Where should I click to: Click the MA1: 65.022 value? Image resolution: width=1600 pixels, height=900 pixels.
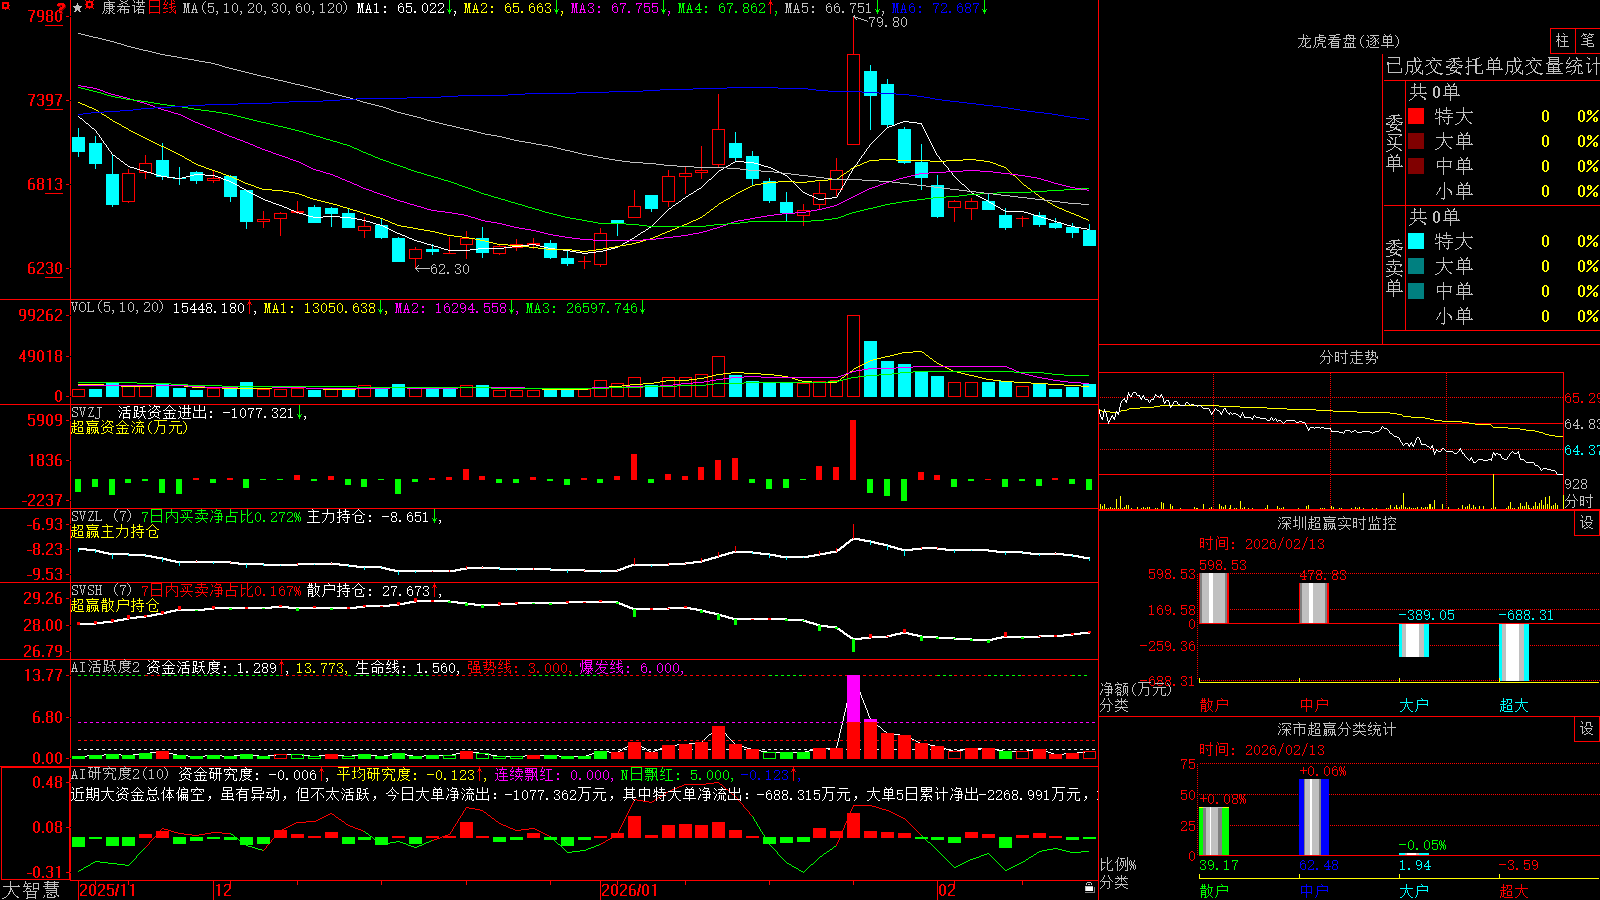pyautogui.click(x=403, y=8)
